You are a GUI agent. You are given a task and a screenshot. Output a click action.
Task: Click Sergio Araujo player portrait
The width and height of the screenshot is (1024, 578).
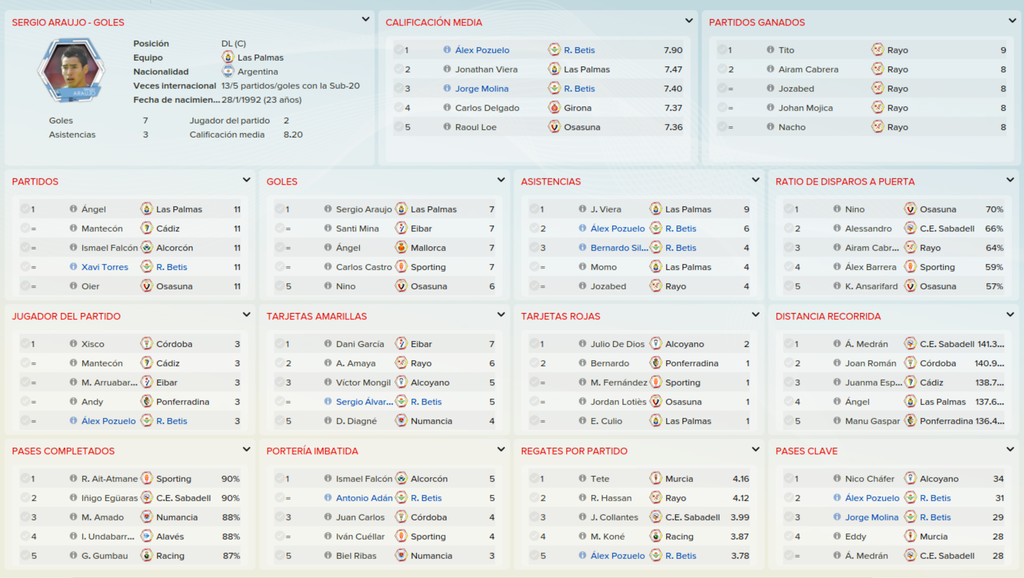(71, 71)
